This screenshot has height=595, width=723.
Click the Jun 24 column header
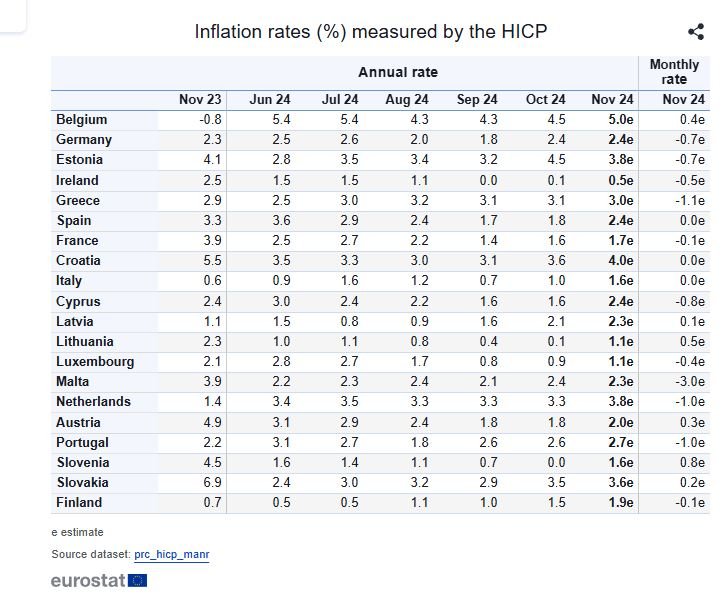click(270, 100)
